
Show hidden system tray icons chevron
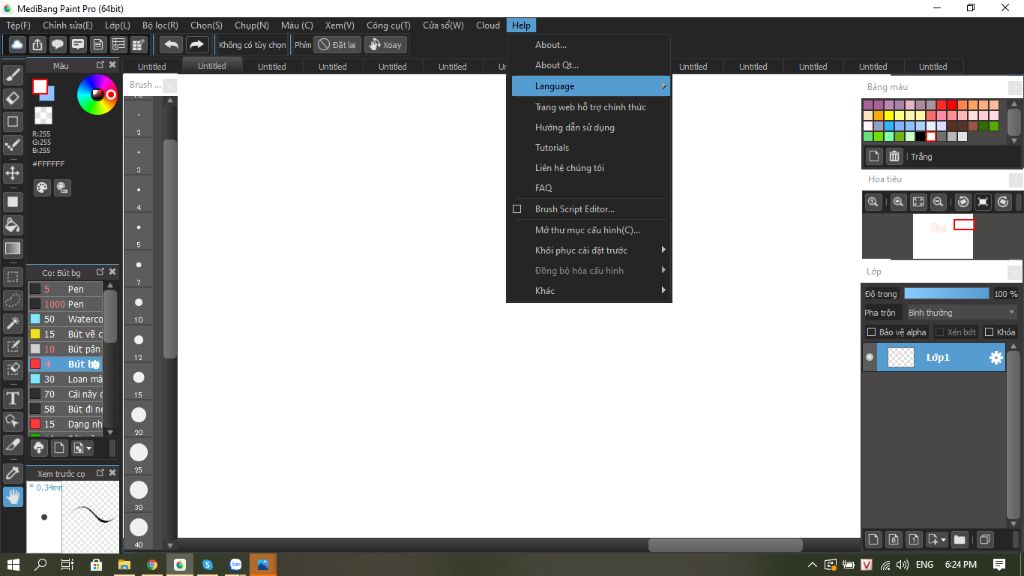[812, 565]
